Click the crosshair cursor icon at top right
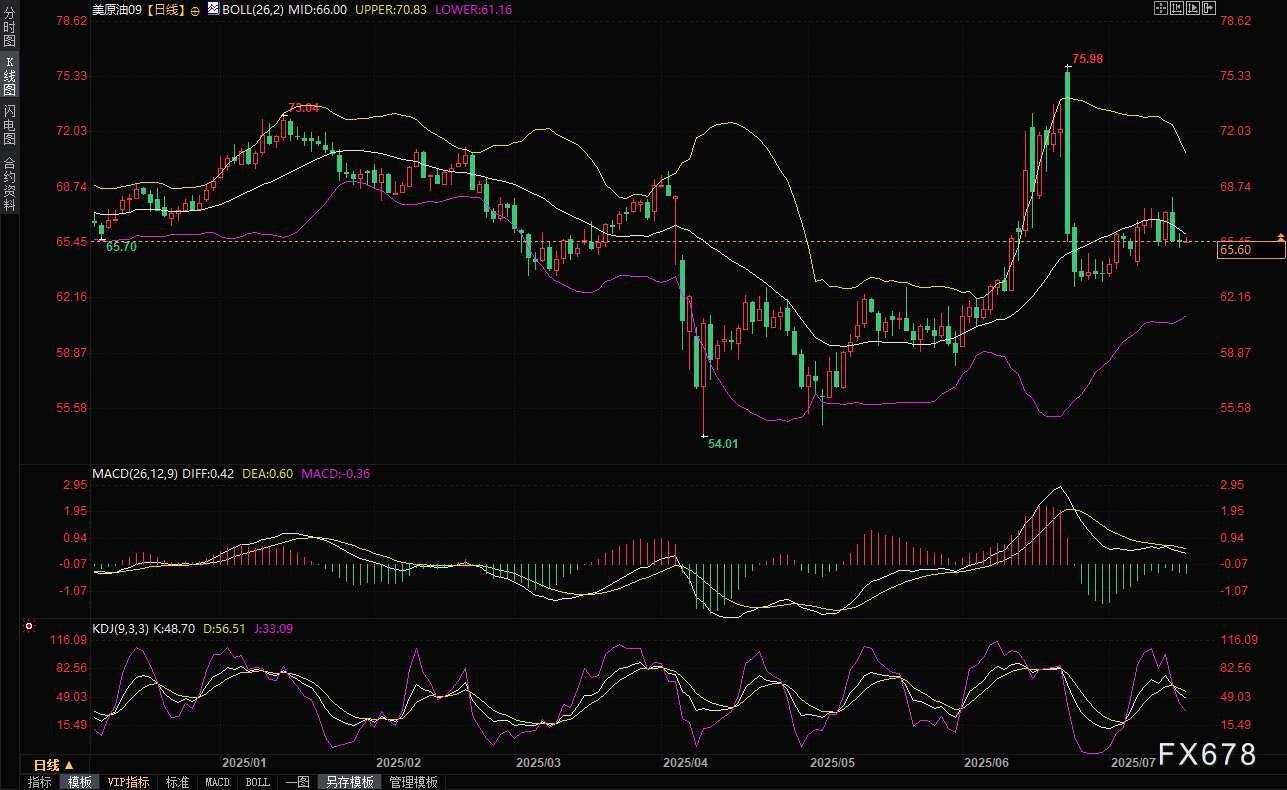The height and width of the screenshot is (790, 1287). 1161,8
